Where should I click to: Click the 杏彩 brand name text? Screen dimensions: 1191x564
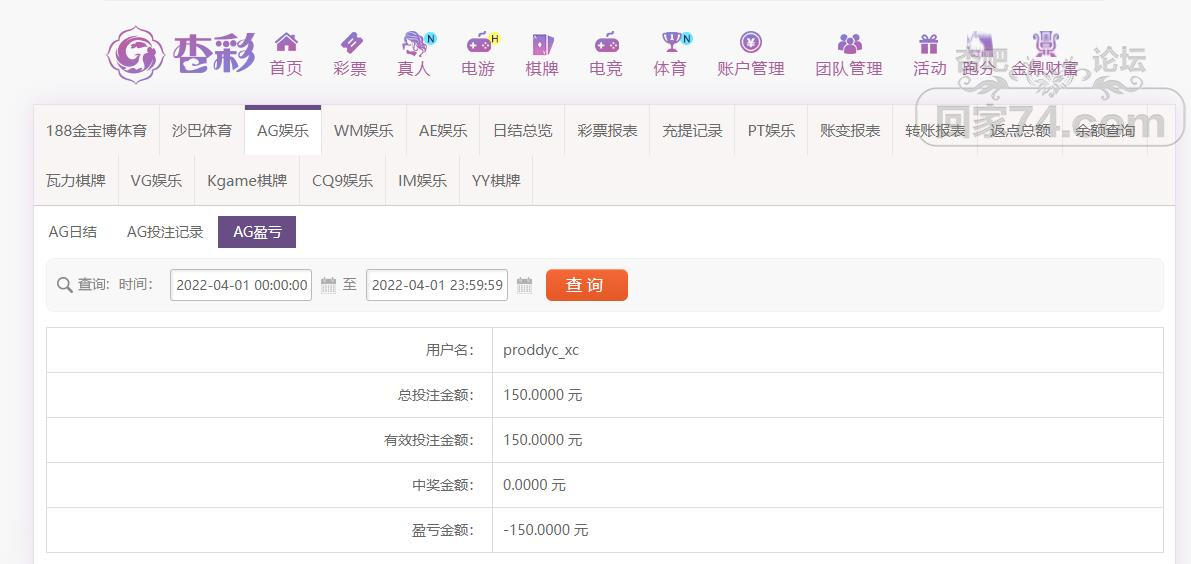214,54
